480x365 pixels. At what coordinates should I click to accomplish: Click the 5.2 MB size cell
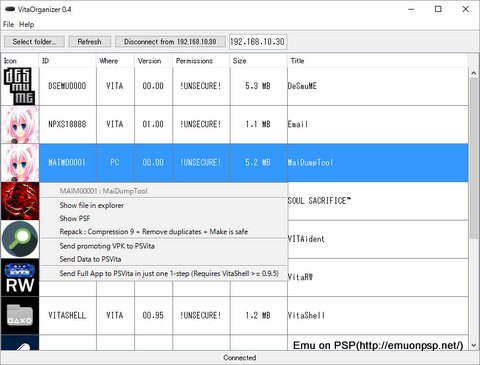tap(259, 163)
